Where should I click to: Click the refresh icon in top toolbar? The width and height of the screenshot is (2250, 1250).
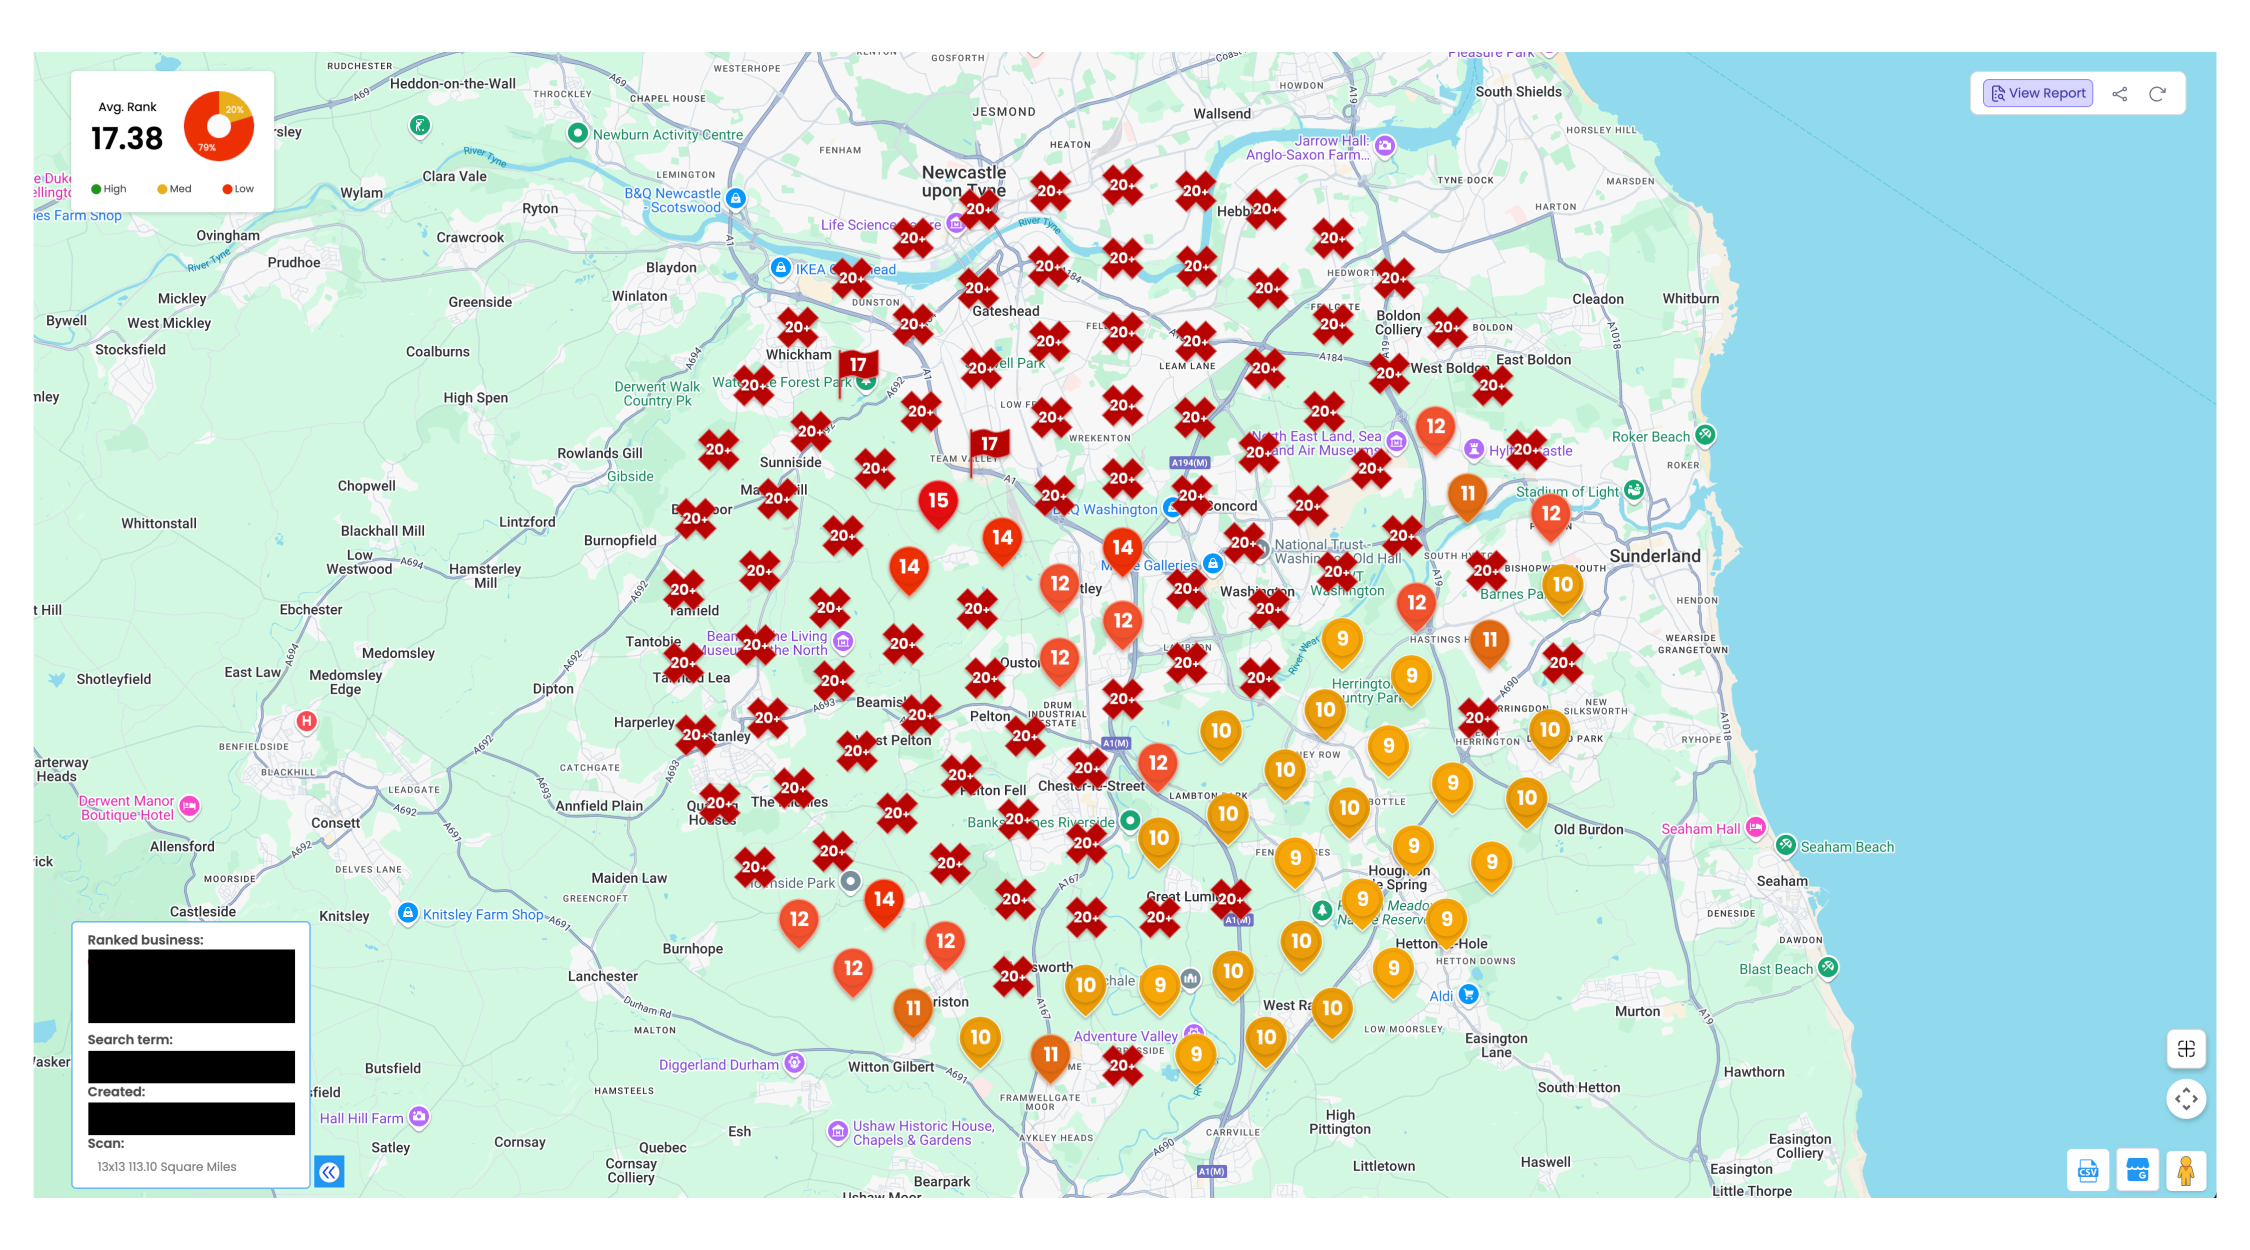coord(2157,94)
